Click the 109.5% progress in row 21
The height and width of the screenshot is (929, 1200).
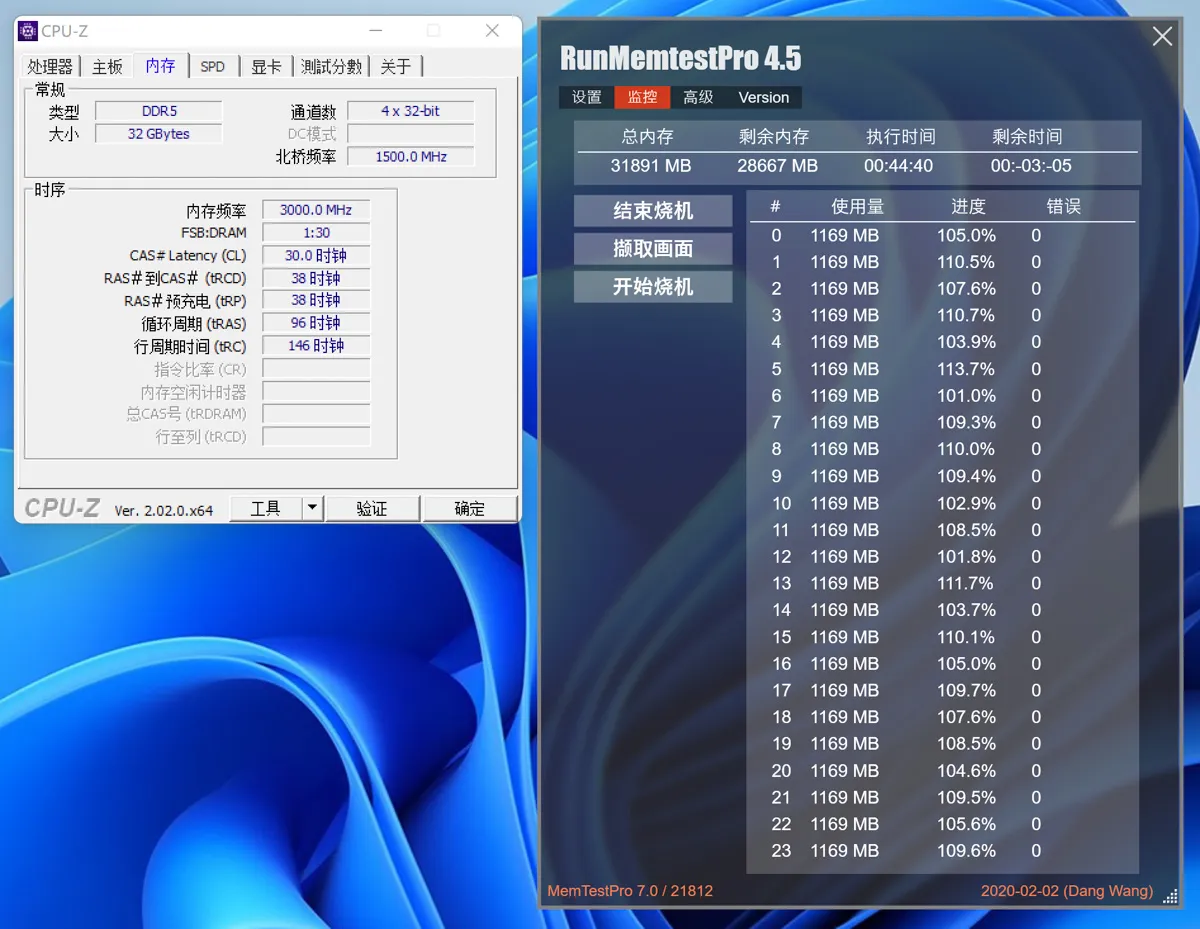click(x=966, y=797)
